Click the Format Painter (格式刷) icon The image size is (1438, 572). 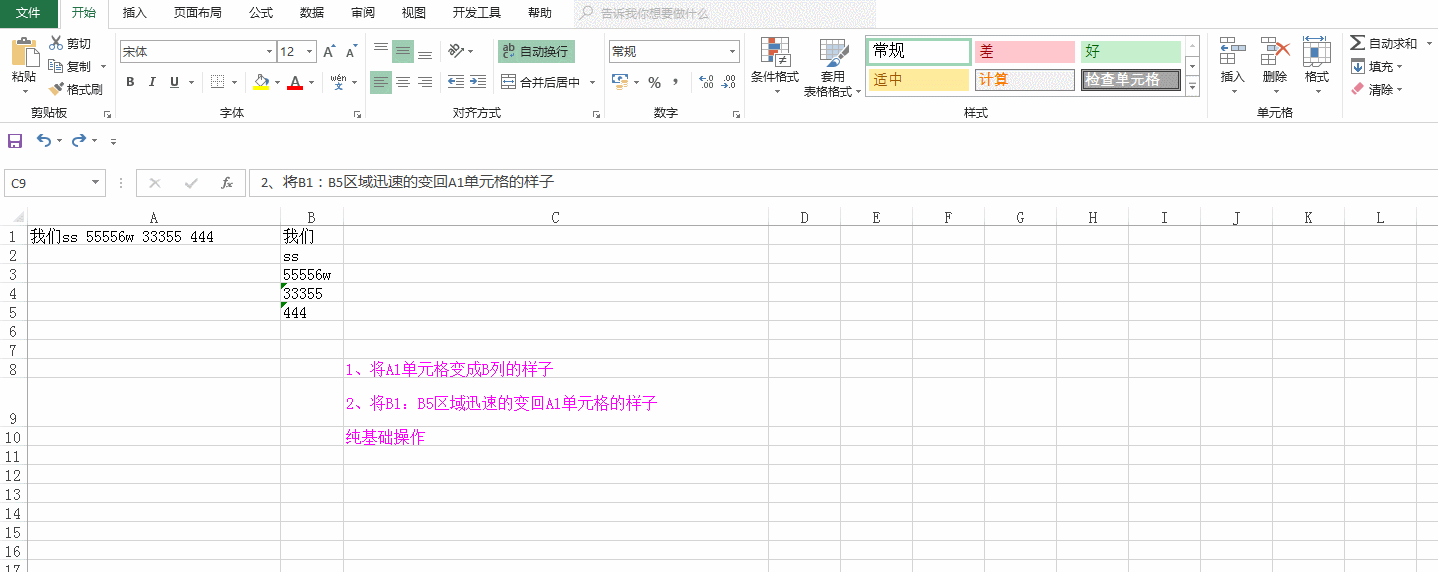[x=56, y=89]
